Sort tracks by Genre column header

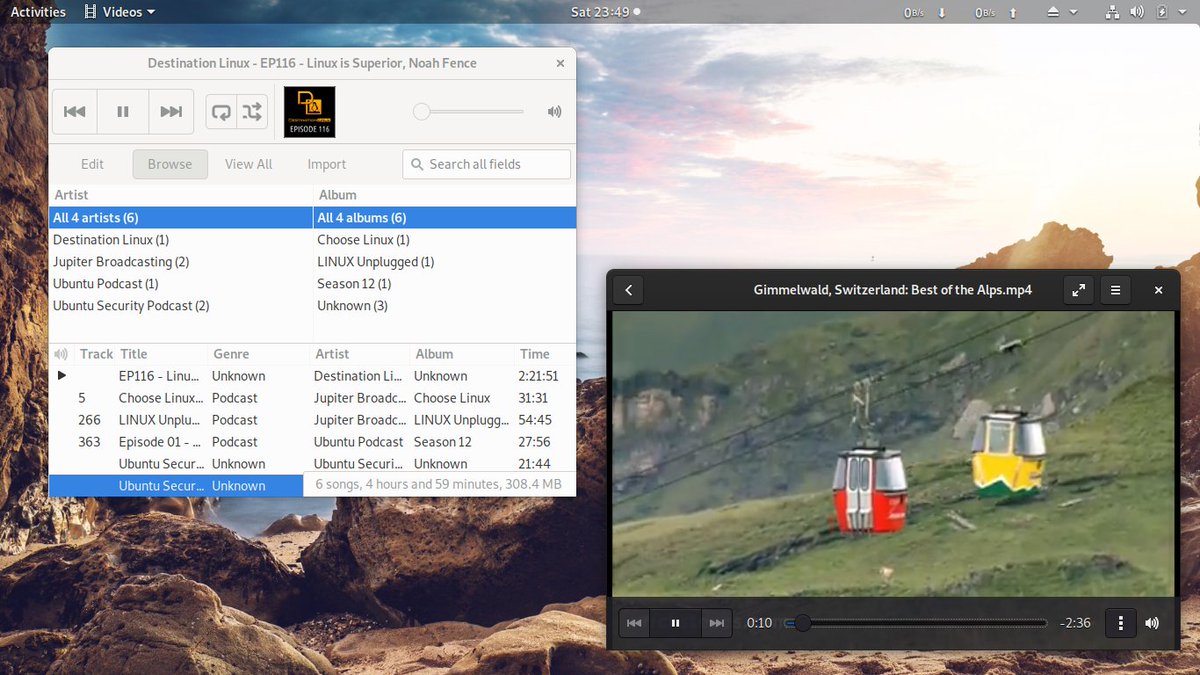tap(259, 354)
